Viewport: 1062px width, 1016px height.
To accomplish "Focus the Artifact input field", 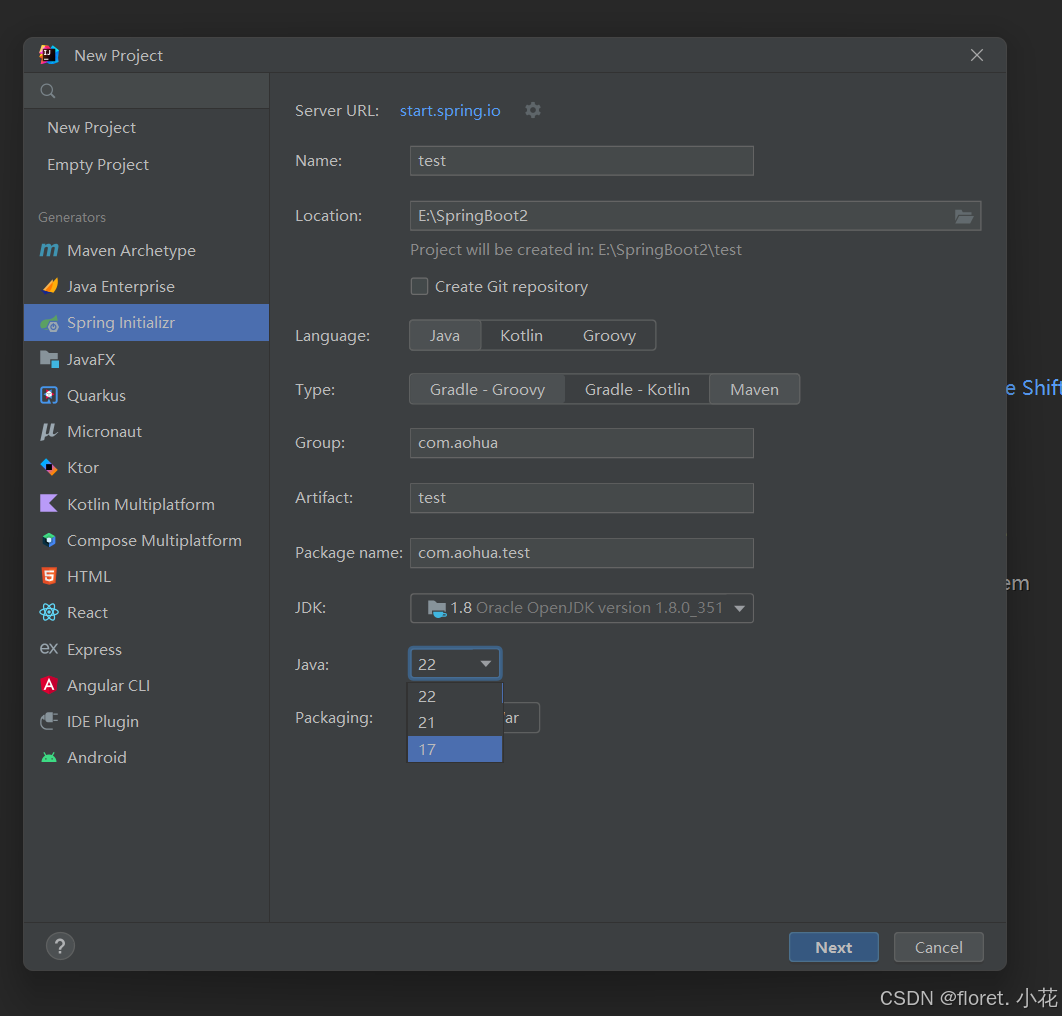I will click(x=582, y=498).
